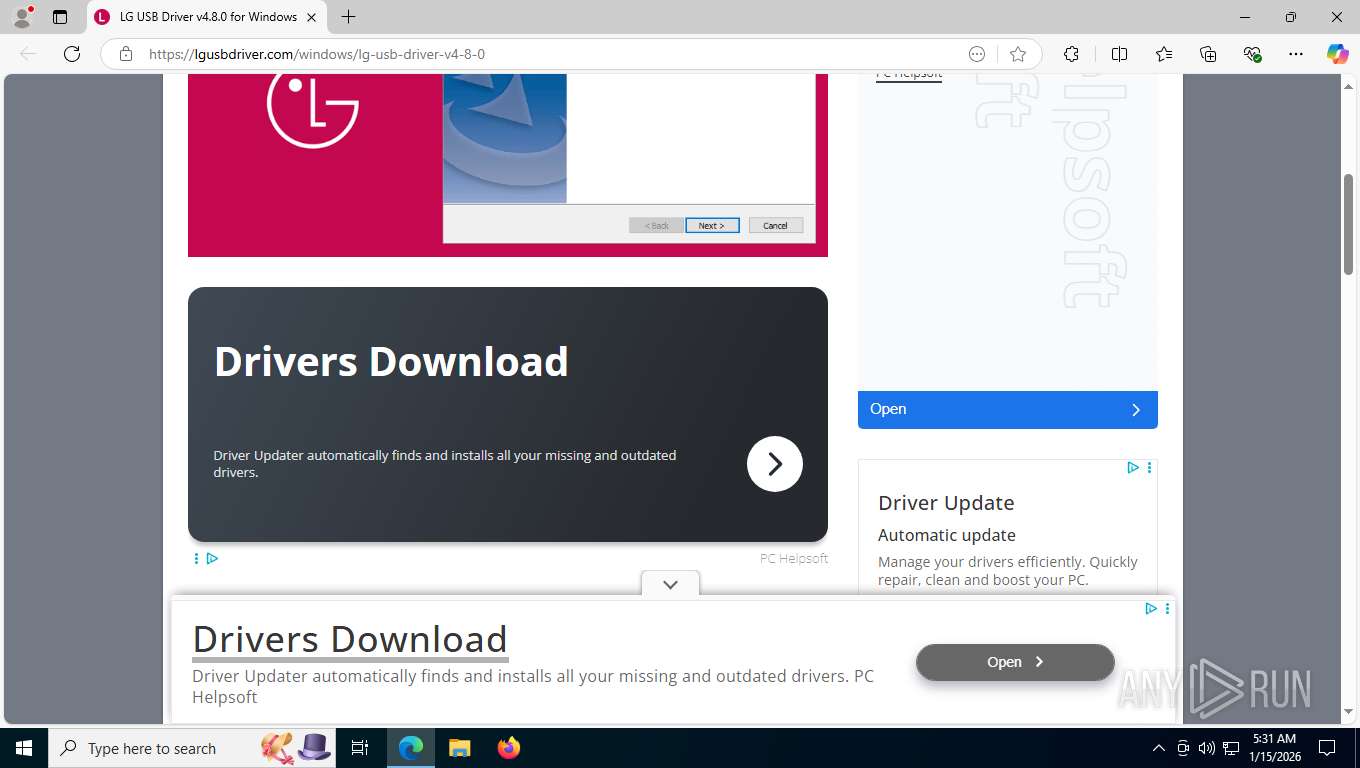
Task: View site information padlock icon
Action: click(x=126, y=54)
